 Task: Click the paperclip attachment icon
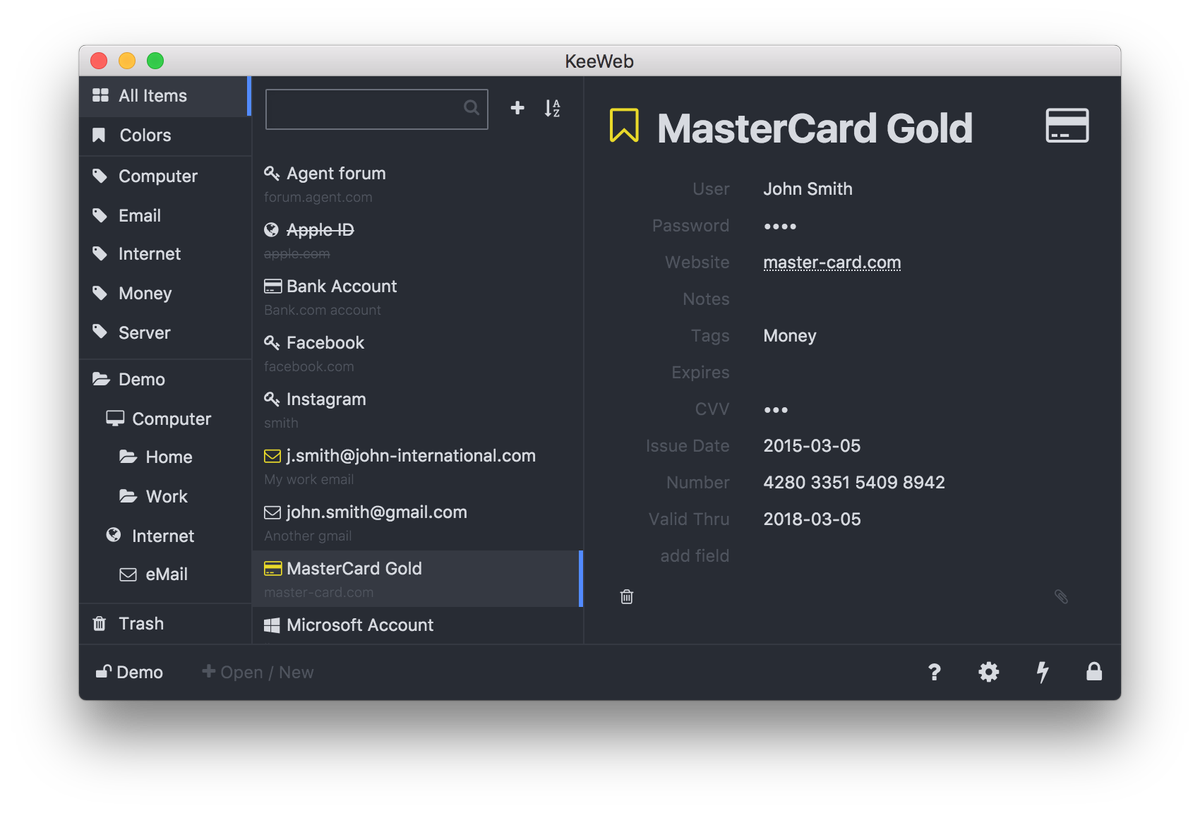1061,597
